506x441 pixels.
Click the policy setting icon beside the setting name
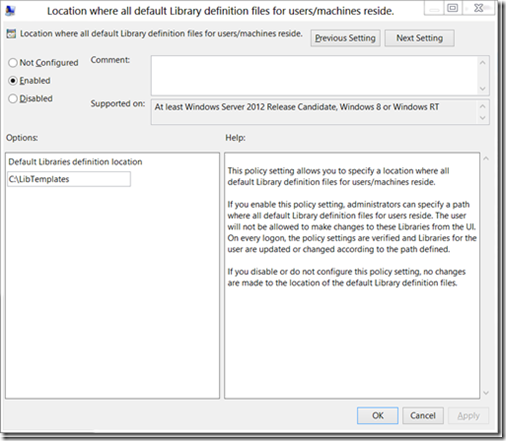click(x=11, y=34)
